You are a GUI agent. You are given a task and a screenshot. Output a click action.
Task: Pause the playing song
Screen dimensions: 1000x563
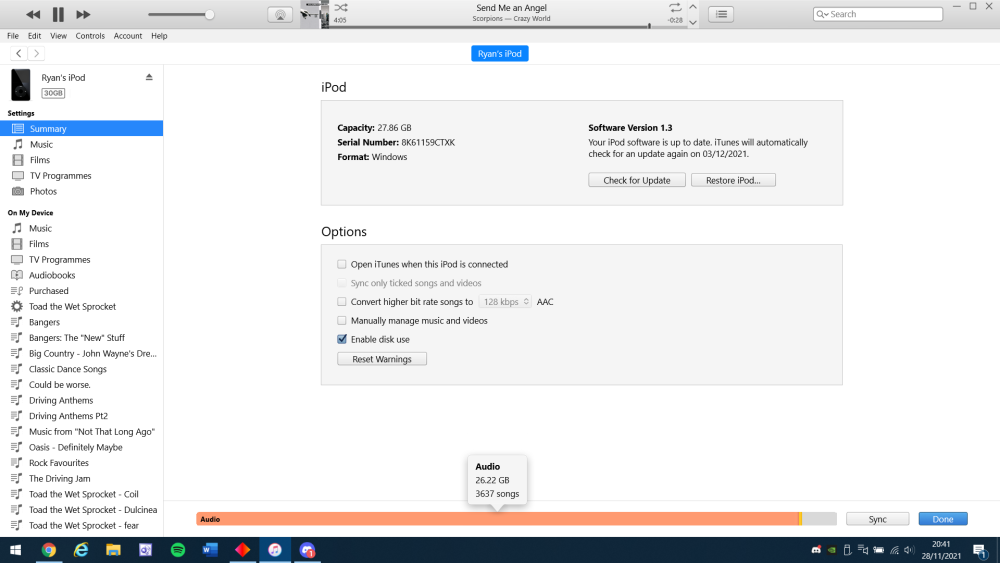58,14
